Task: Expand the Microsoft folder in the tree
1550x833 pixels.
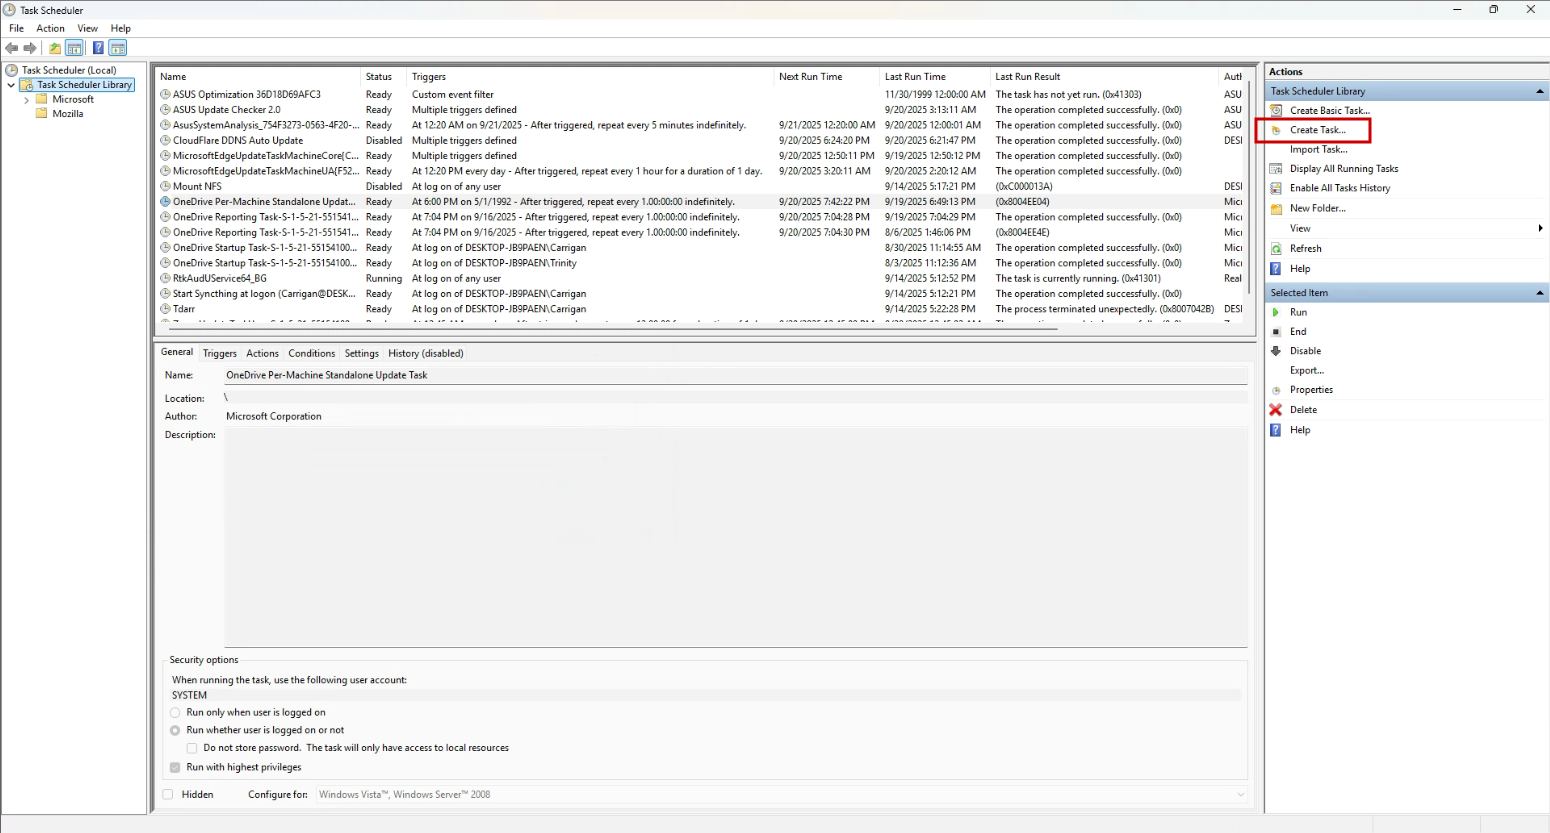Action: [26, 100]
